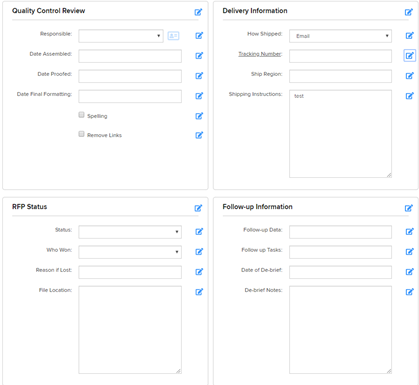This screenshot has height=385, width=419.
Task: Click the File Location text area
Action: [x=130, y=330]
